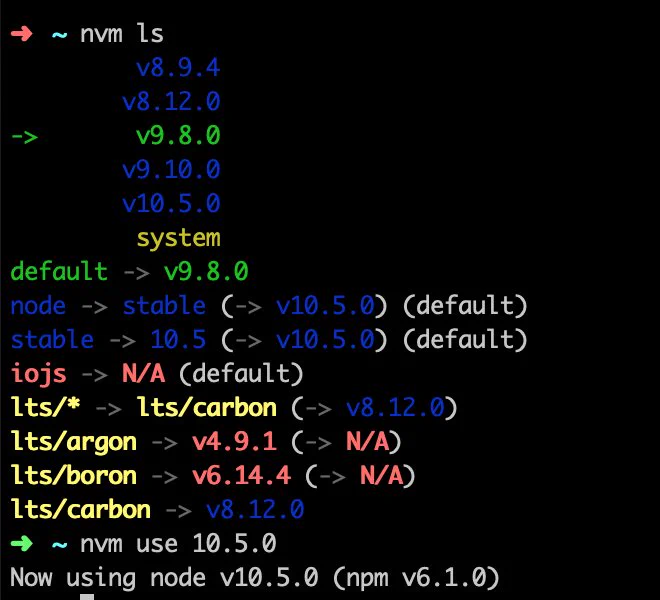Click the 'node -> stable' alias line
The image size is (660, 600).
click(x=269, y=306)
